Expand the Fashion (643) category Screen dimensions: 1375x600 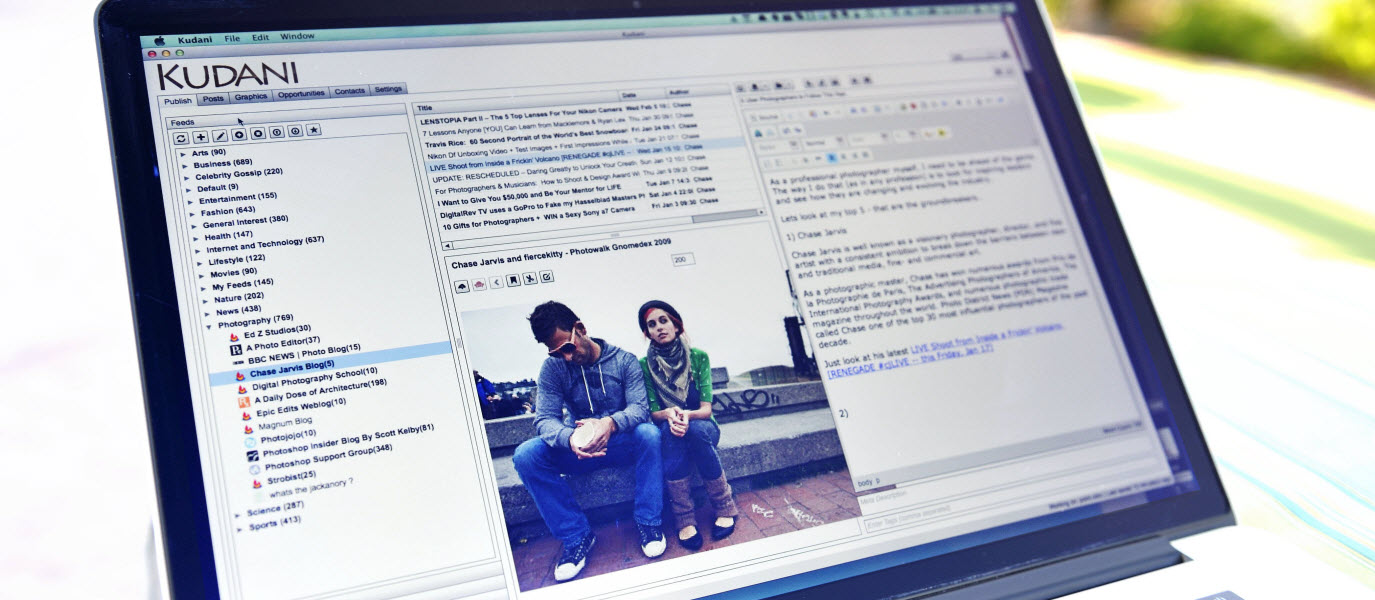193,214
